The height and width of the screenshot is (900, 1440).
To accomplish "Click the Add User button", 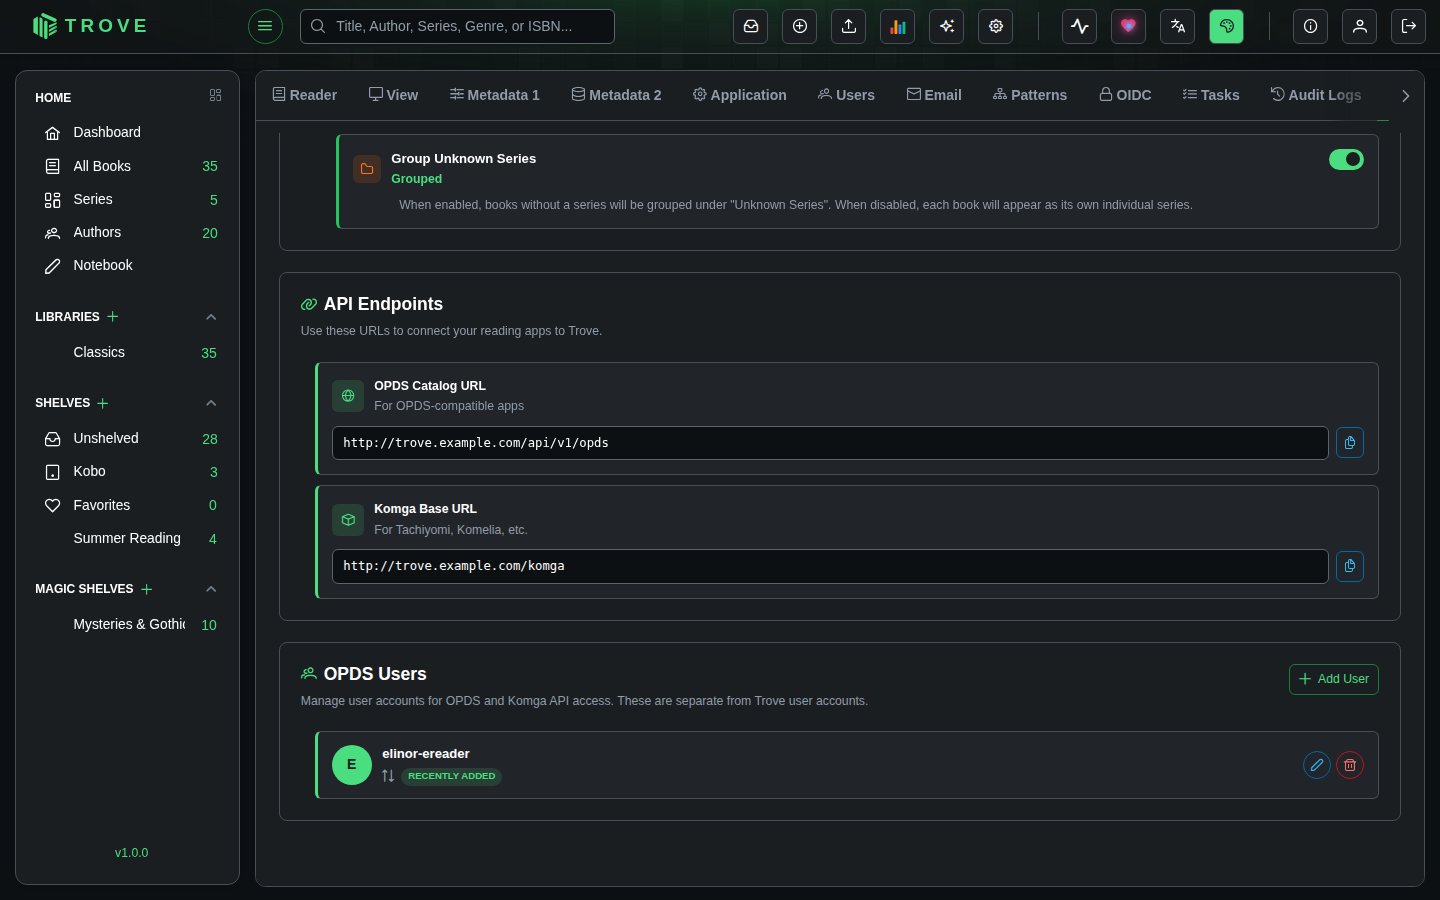I will click(x=1334, y=679).
